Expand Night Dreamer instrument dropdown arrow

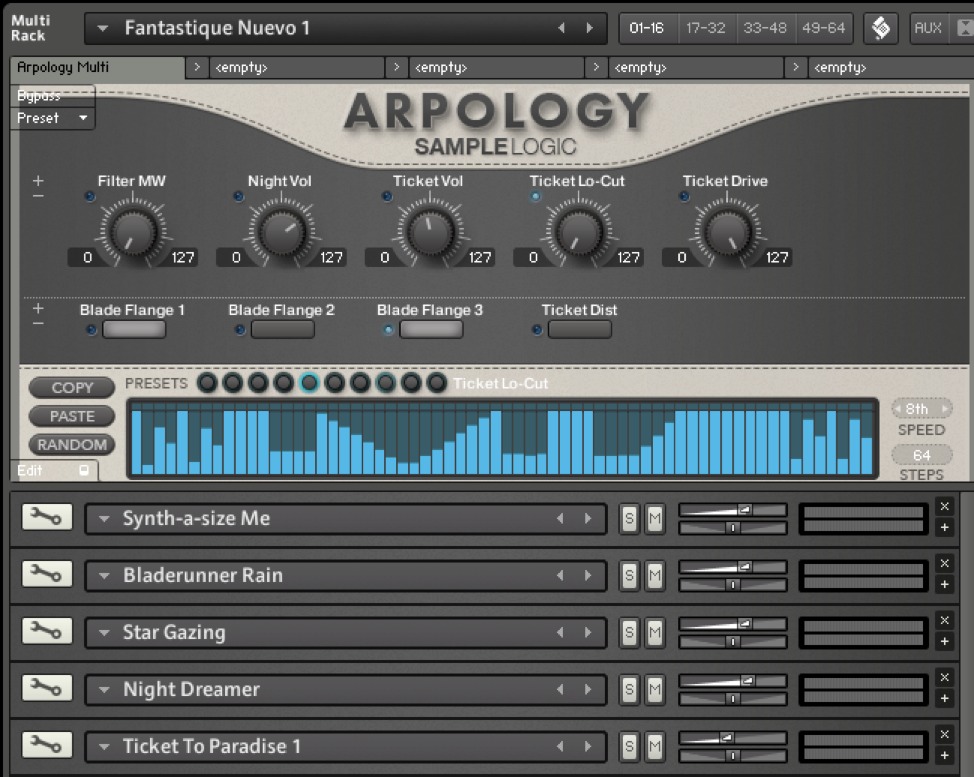(x=104, y=689)
